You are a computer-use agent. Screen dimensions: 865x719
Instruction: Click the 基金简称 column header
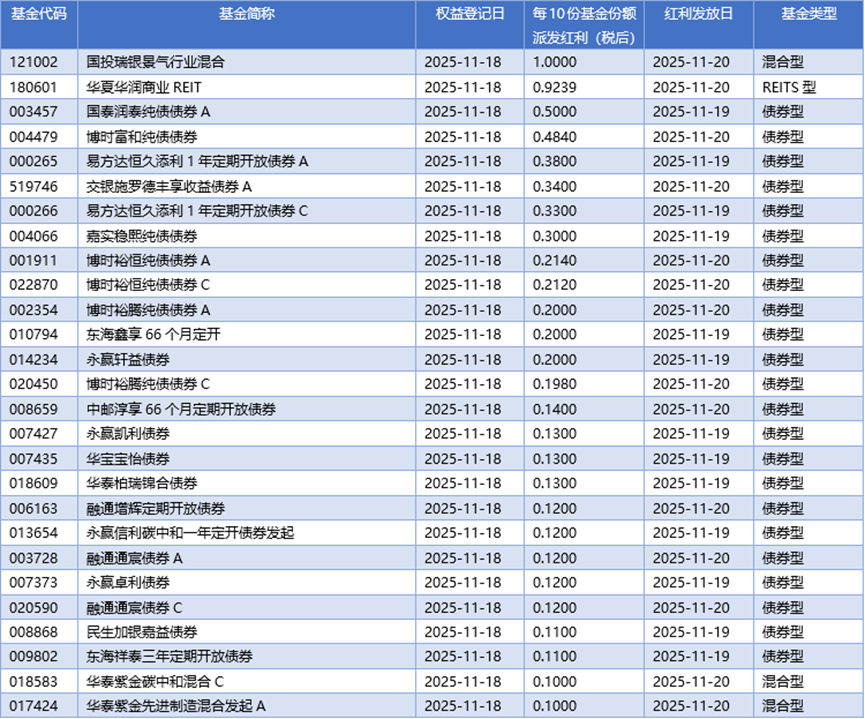click(246, 14)
